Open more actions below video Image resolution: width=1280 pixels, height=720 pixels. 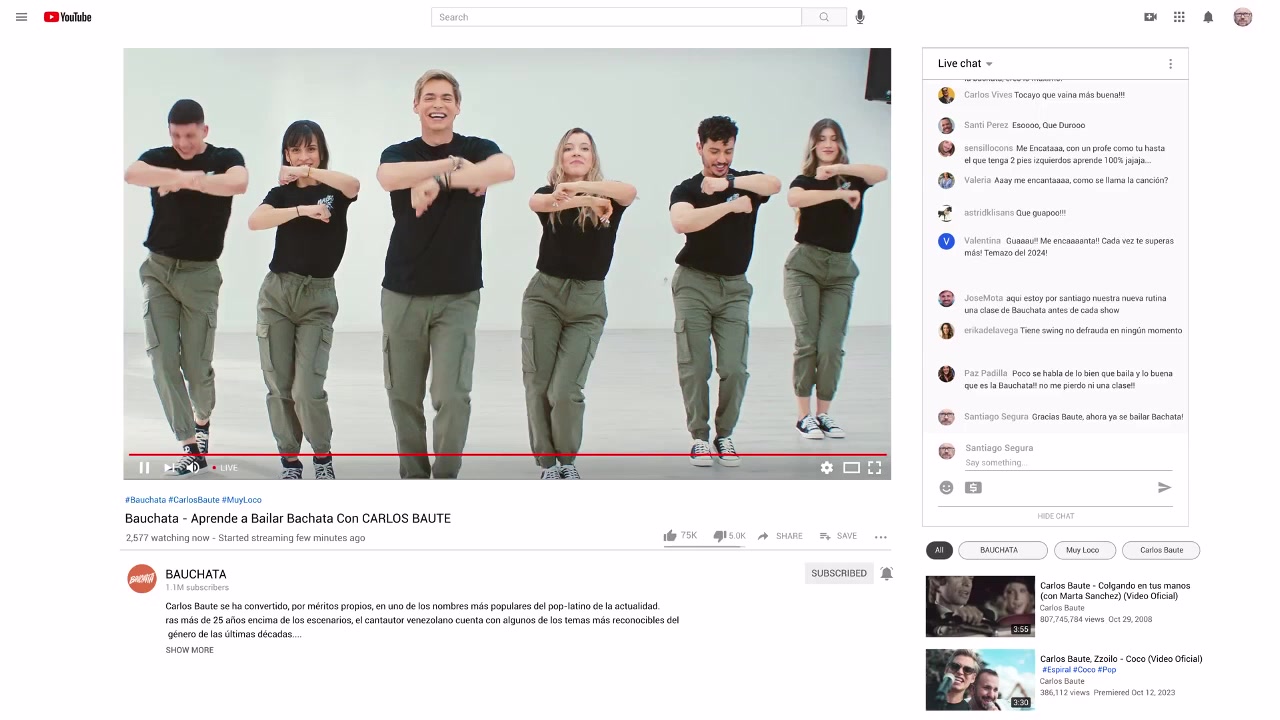coord(881,537)
